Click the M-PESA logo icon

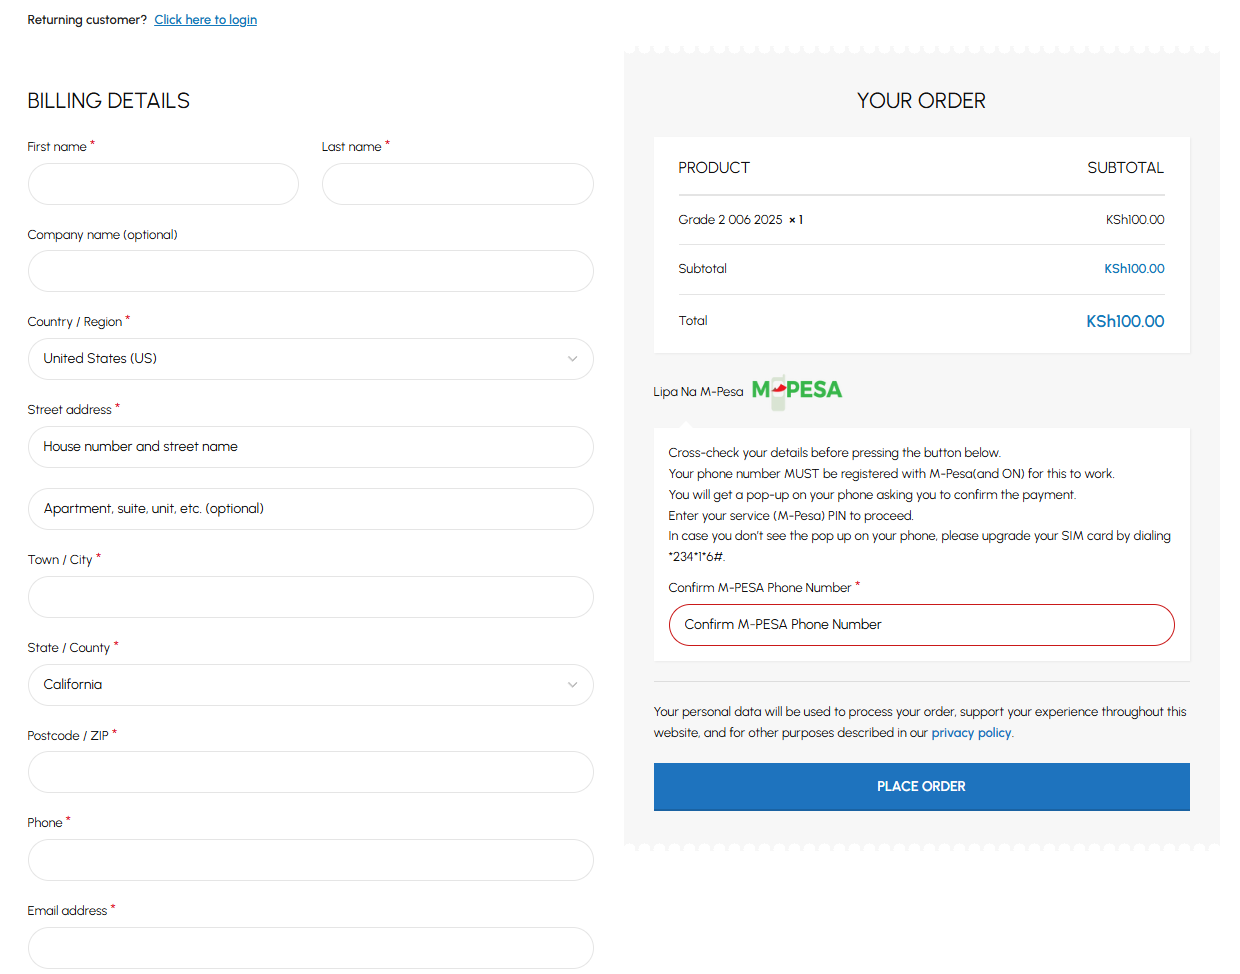pos(796,390)
